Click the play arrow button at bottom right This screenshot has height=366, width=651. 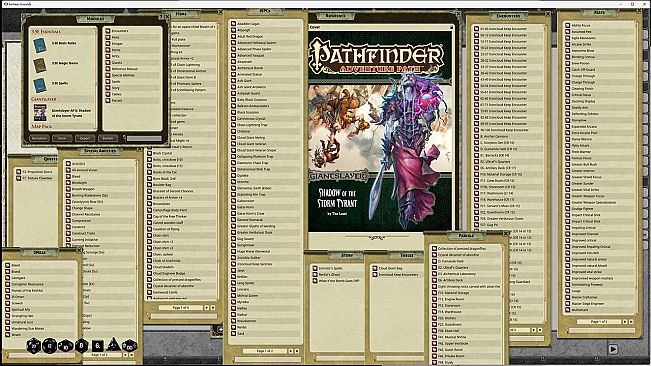613,349
